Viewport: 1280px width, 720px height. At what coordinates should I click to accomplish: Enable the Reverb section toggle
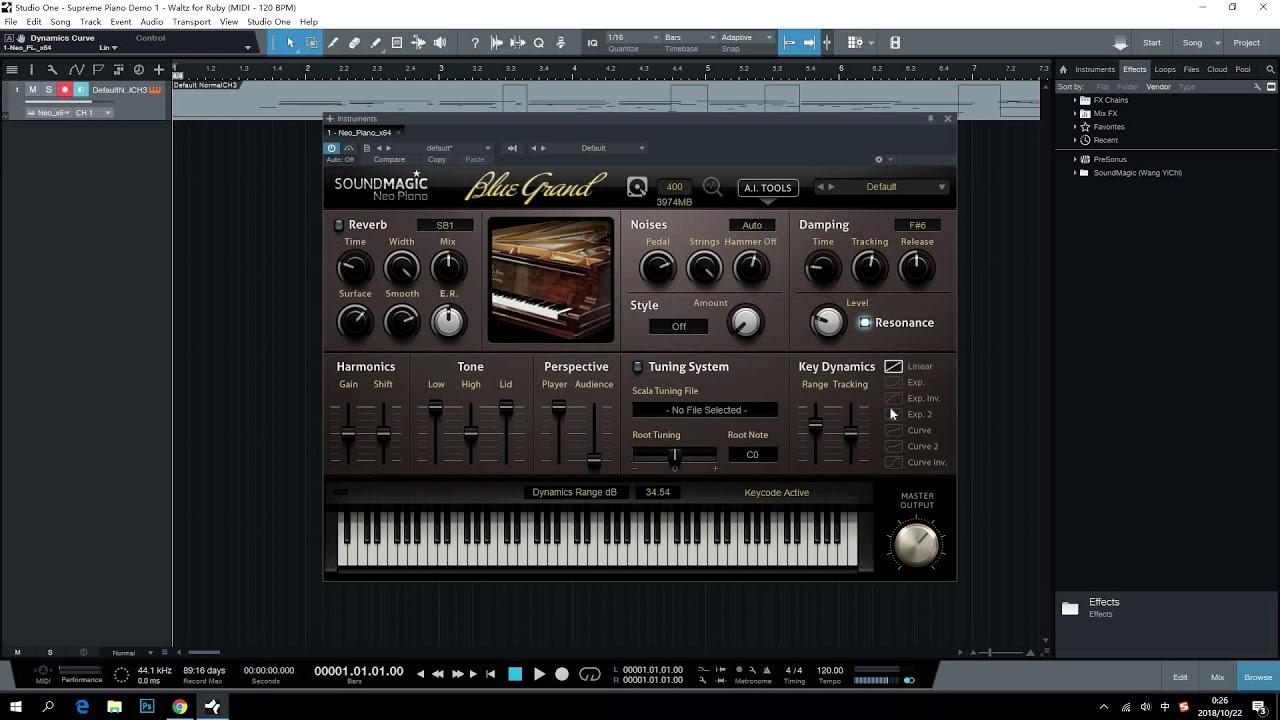point(339,225)
